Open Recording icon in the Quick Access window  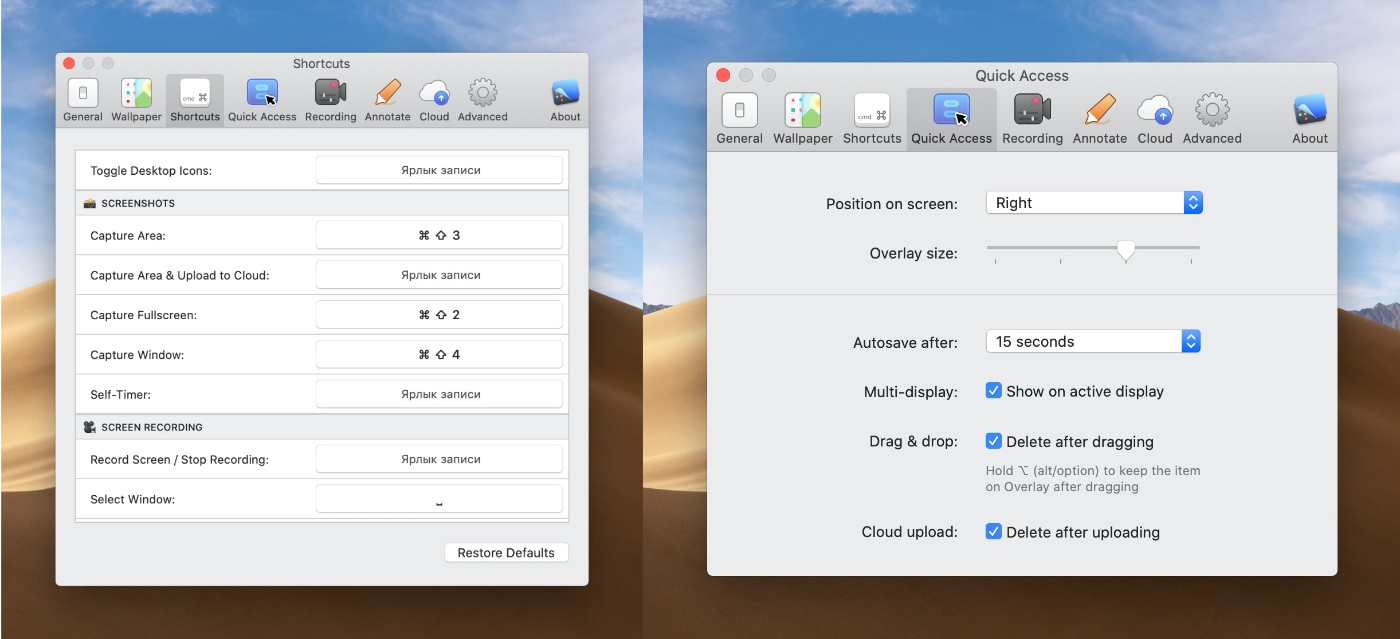tap(1032, 110)
